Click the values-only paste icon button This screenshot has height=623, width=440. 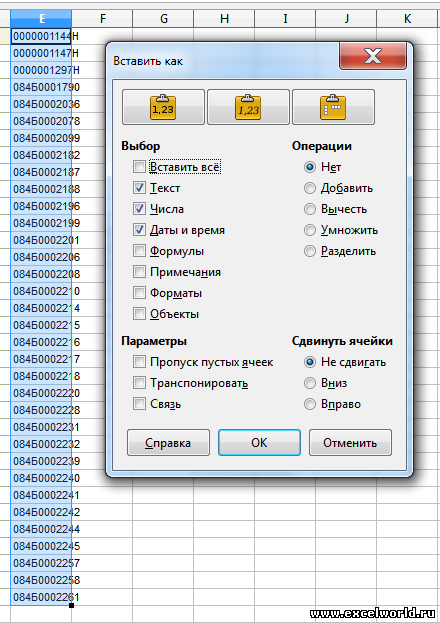[163, 107]
